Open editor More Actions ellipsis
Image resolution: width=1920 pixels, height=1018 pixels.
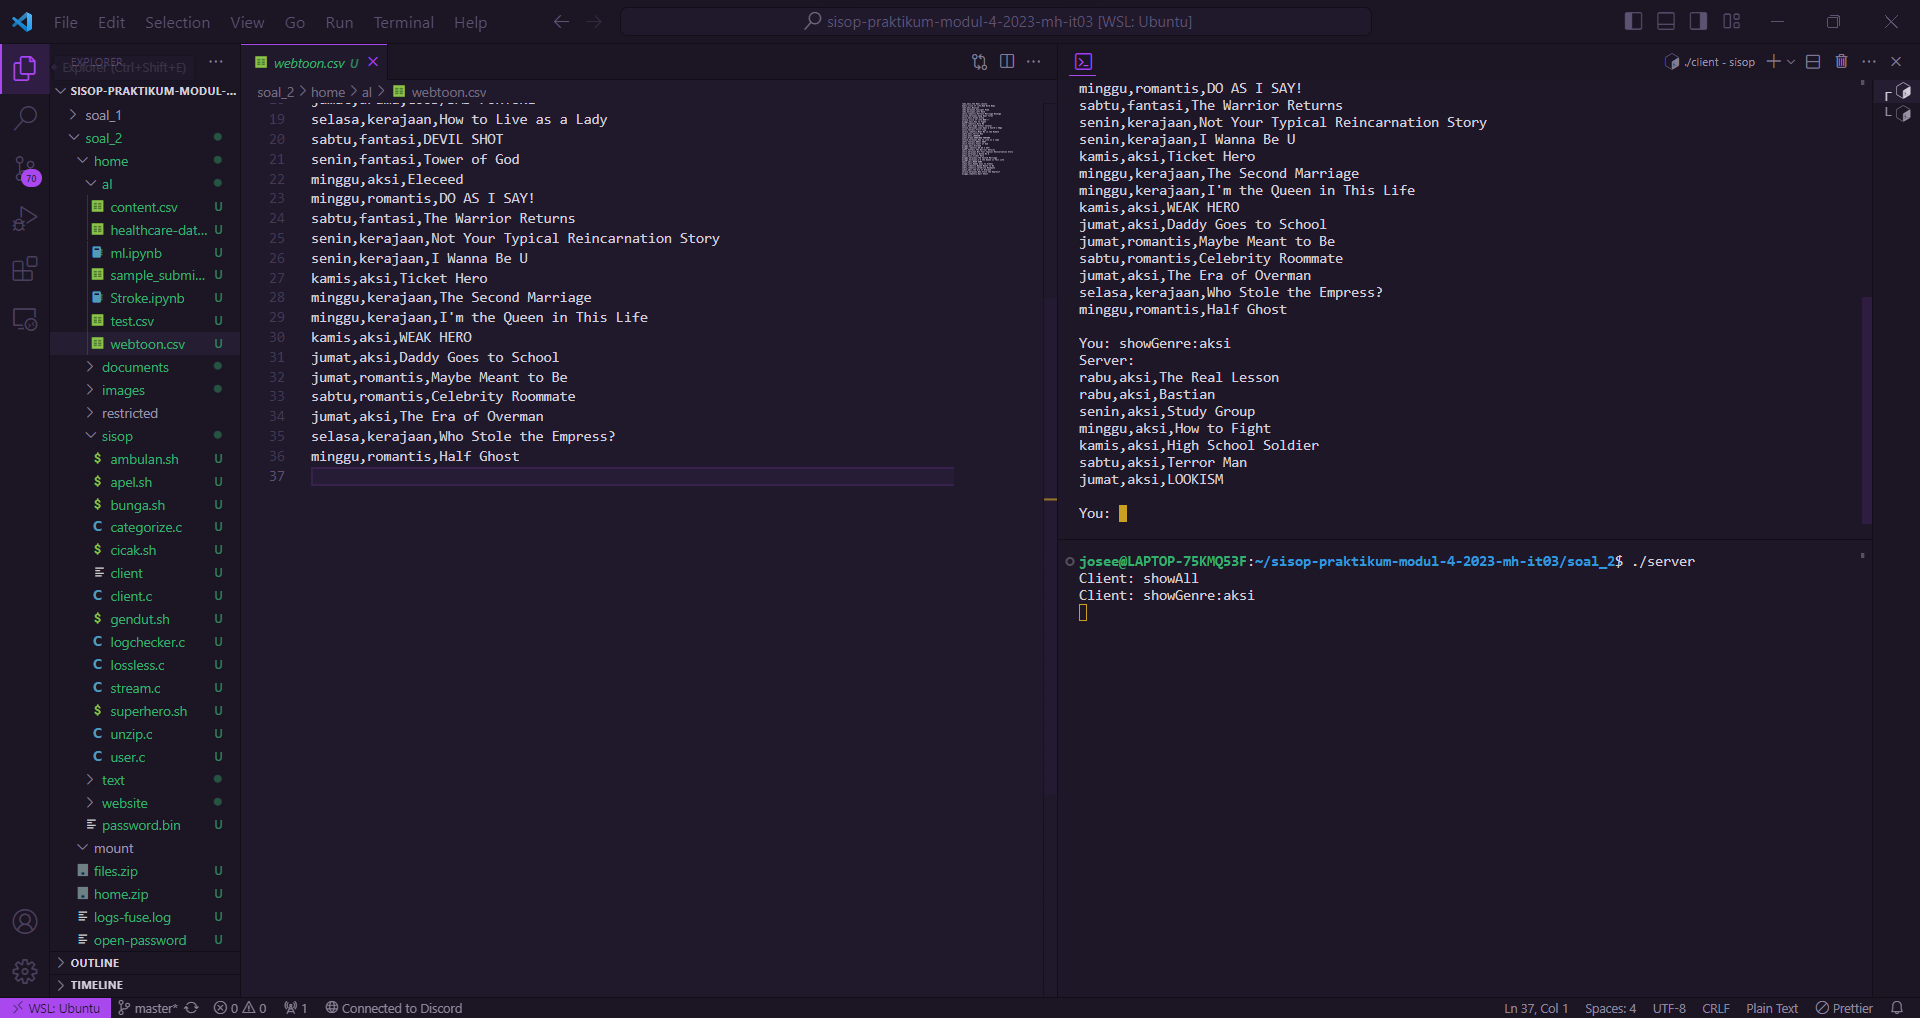click(1034, 62)
